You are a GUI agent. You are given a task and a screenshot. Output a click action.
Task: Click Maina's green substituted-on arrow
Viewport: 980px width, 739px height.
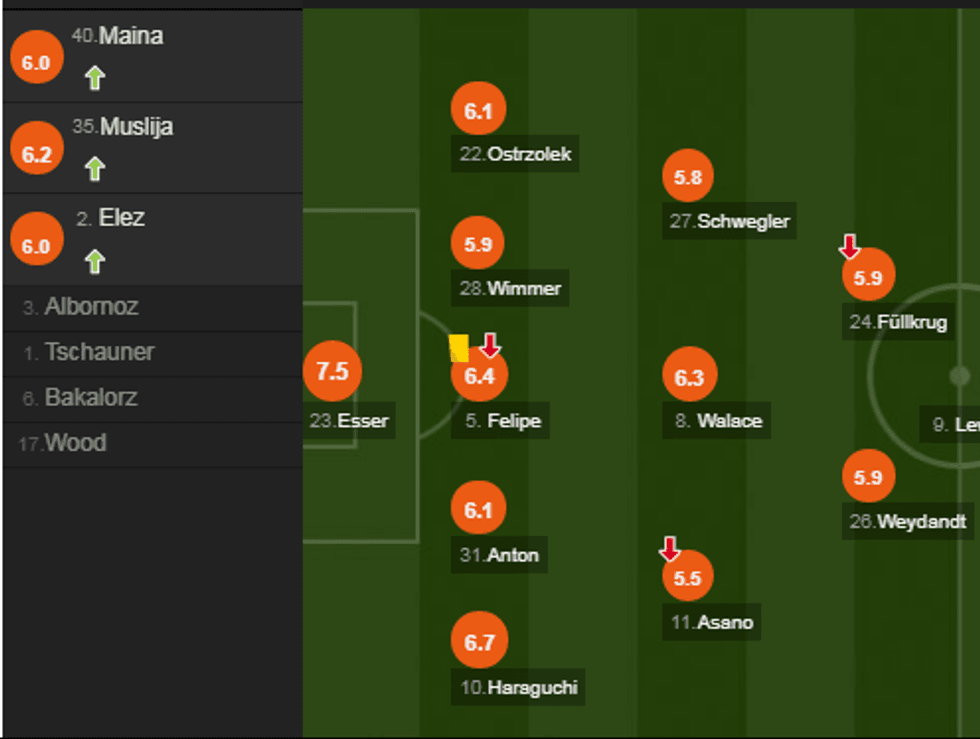pyautogui.click(x=95, y=78)
